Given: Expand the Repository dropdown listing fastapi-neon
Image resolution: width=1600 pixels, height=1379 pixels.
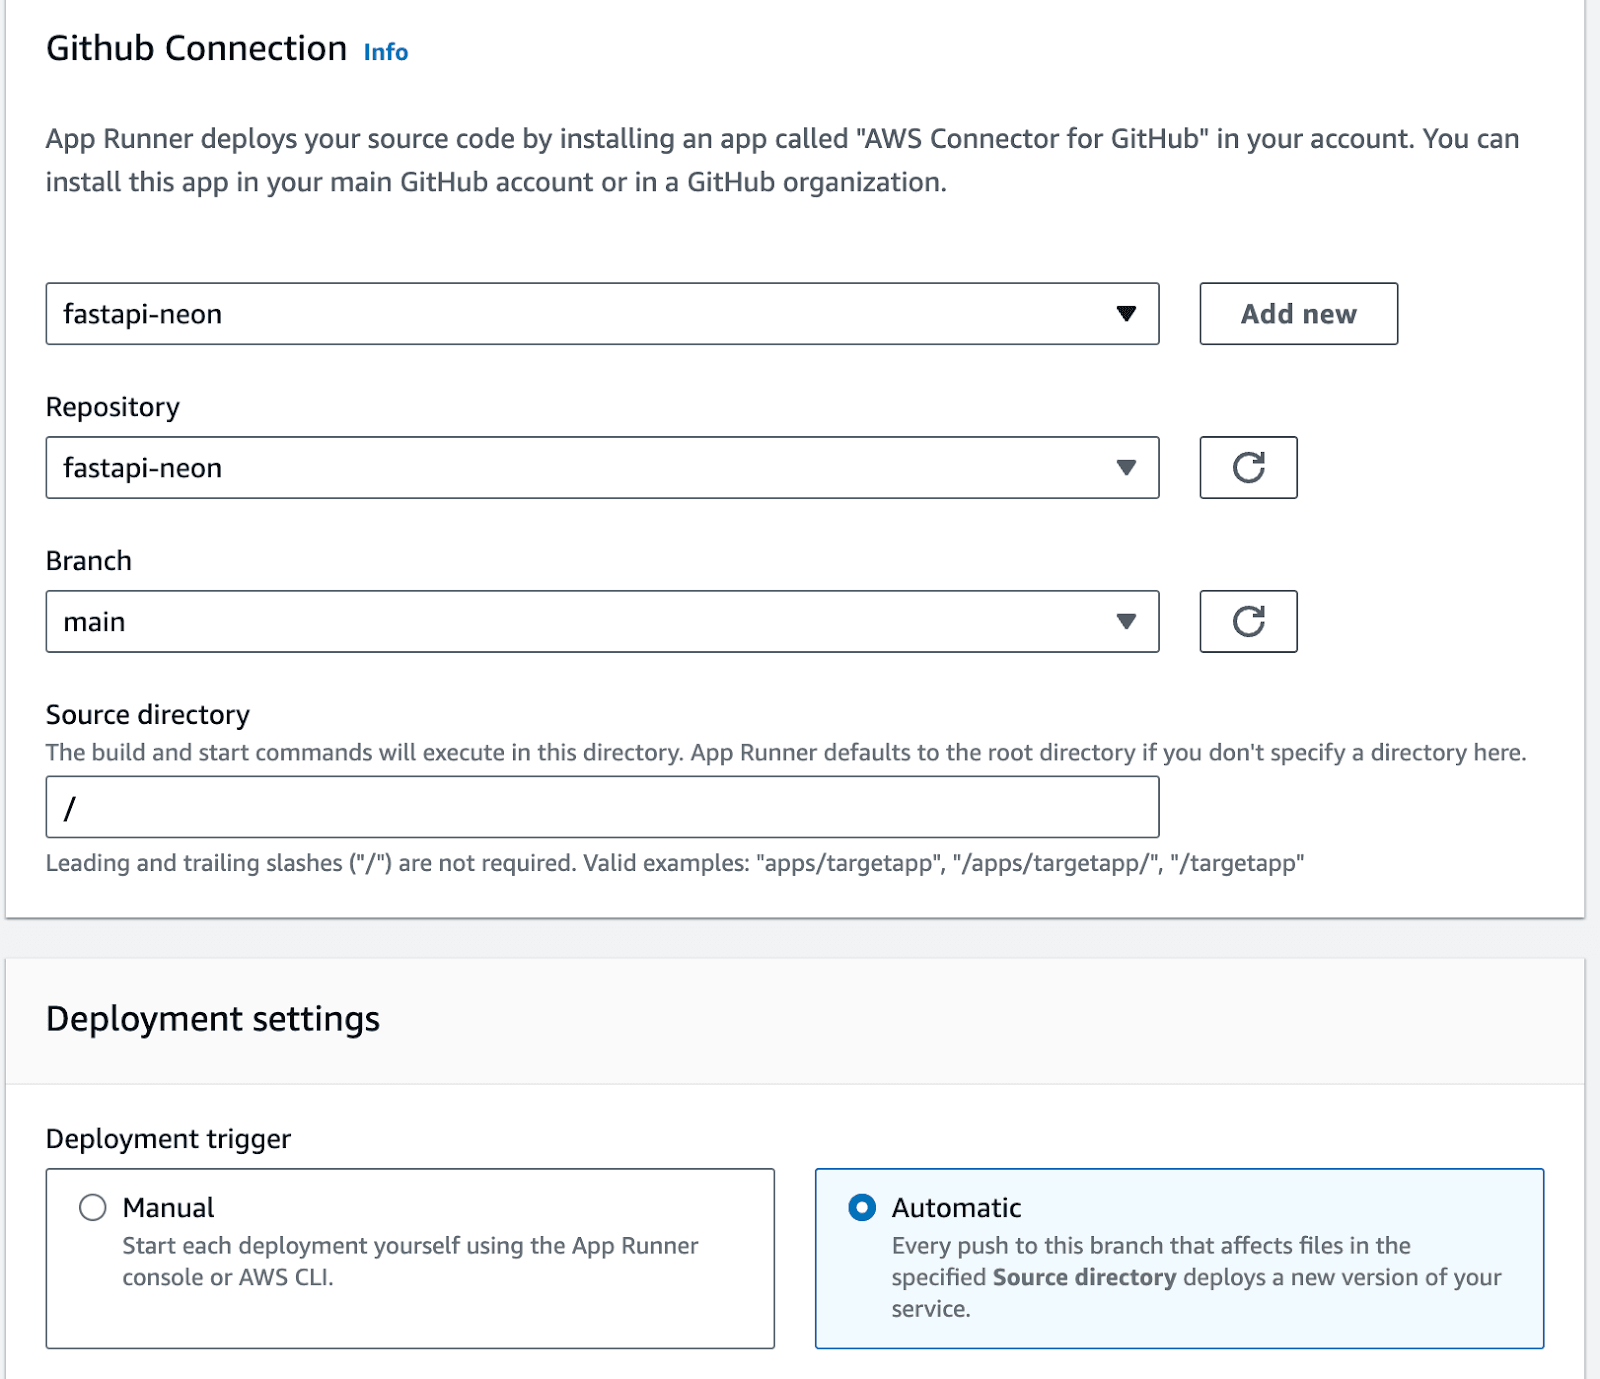Looking at the screenshot, I should click(x=600, y=467).
